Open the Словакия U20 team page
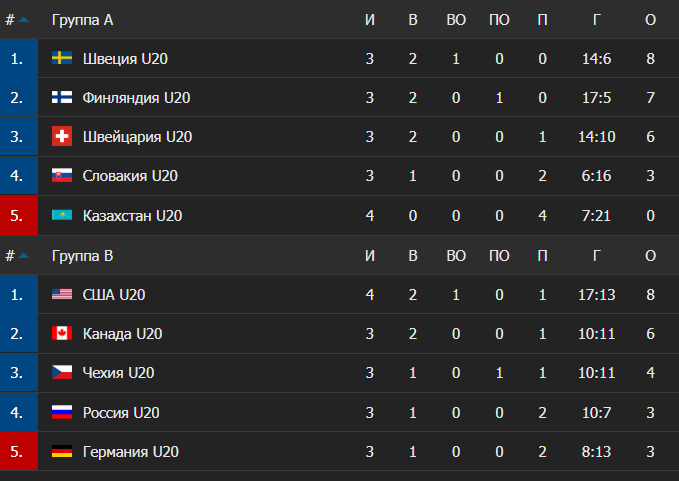Screen dimensions: 679x481 pos(130,176)
